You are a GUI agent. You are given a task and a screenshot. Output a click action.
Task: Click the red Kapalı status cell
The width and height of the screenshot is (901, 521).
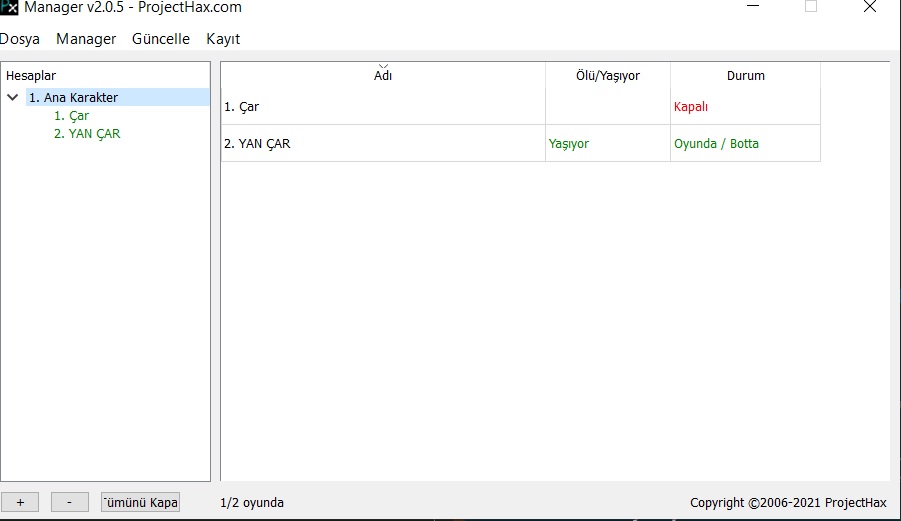coord(691,107)
